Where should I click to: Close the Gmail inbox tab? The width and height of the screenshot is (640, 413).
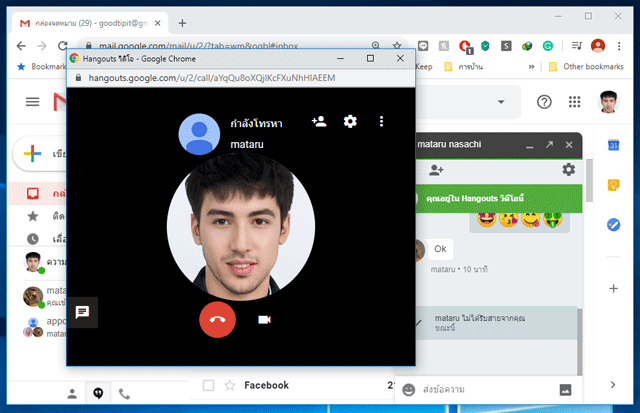pyautogui.click(x=158, y=23)
